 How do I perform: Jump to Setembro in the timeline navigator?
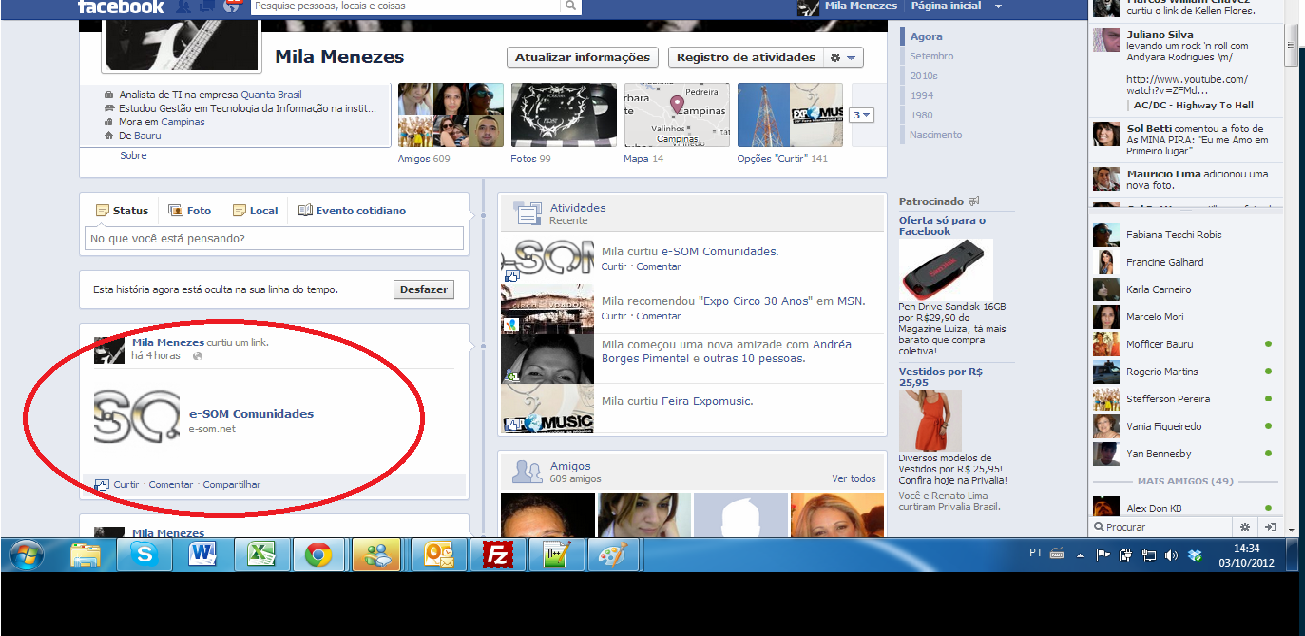pyautogui.click(x=931, y=56)
